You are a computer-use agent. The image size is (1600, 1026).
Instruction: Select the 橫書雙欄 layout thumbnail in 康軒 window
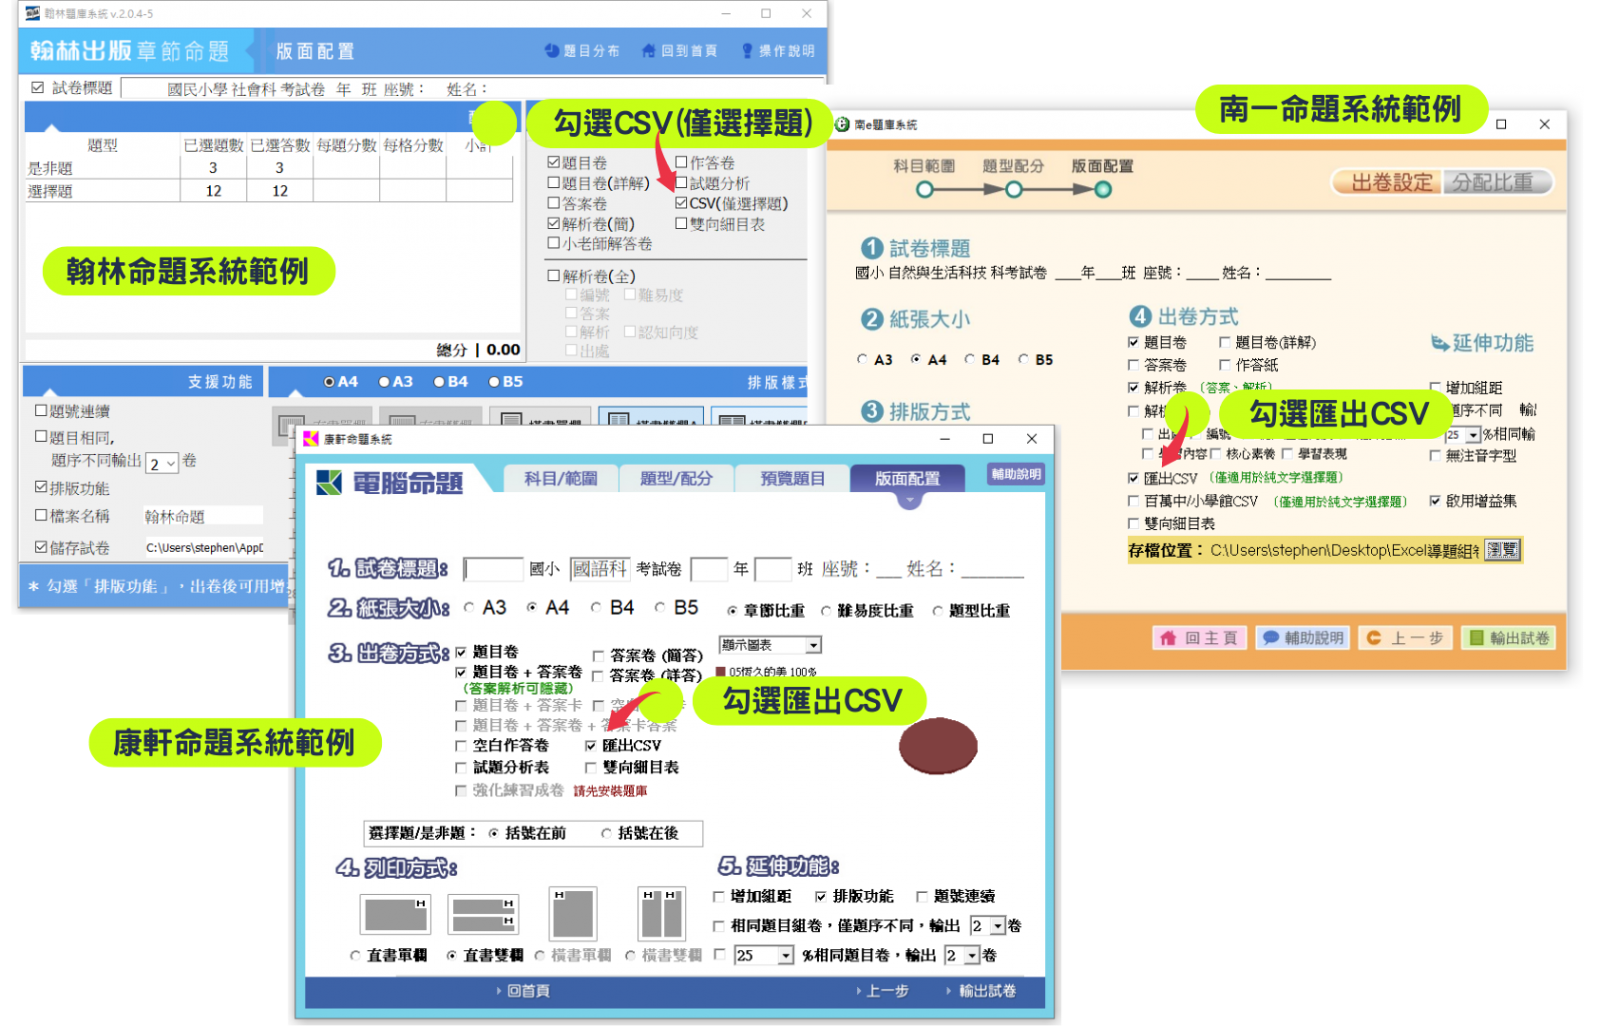click(661, 913)
